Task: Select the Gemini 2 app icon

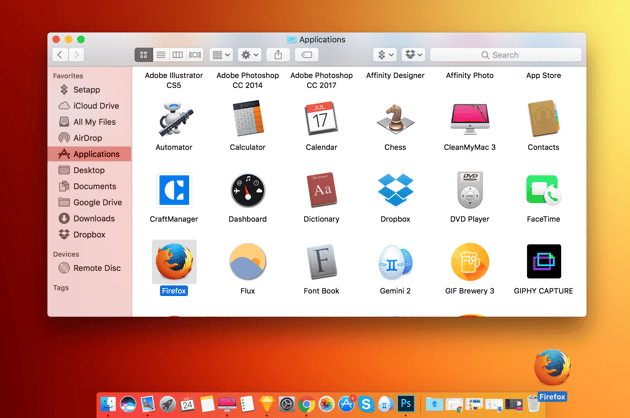Action: [395, 262]
